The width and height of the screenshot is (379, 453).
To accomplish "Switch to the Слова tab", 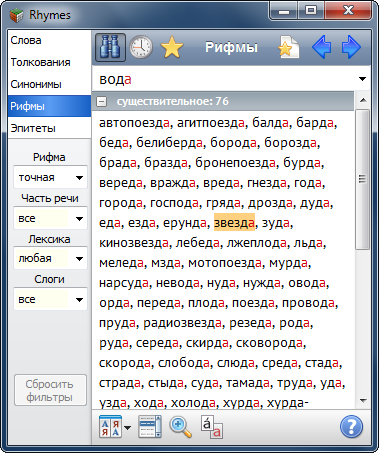I will [x=49, y=40].
